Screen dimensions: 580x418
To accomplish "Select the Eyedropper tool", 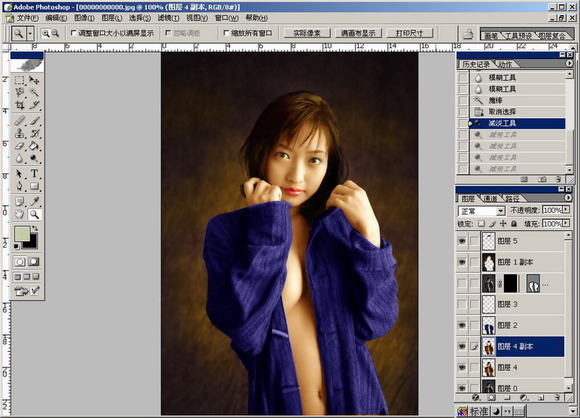I will click(x=34, y=201).
